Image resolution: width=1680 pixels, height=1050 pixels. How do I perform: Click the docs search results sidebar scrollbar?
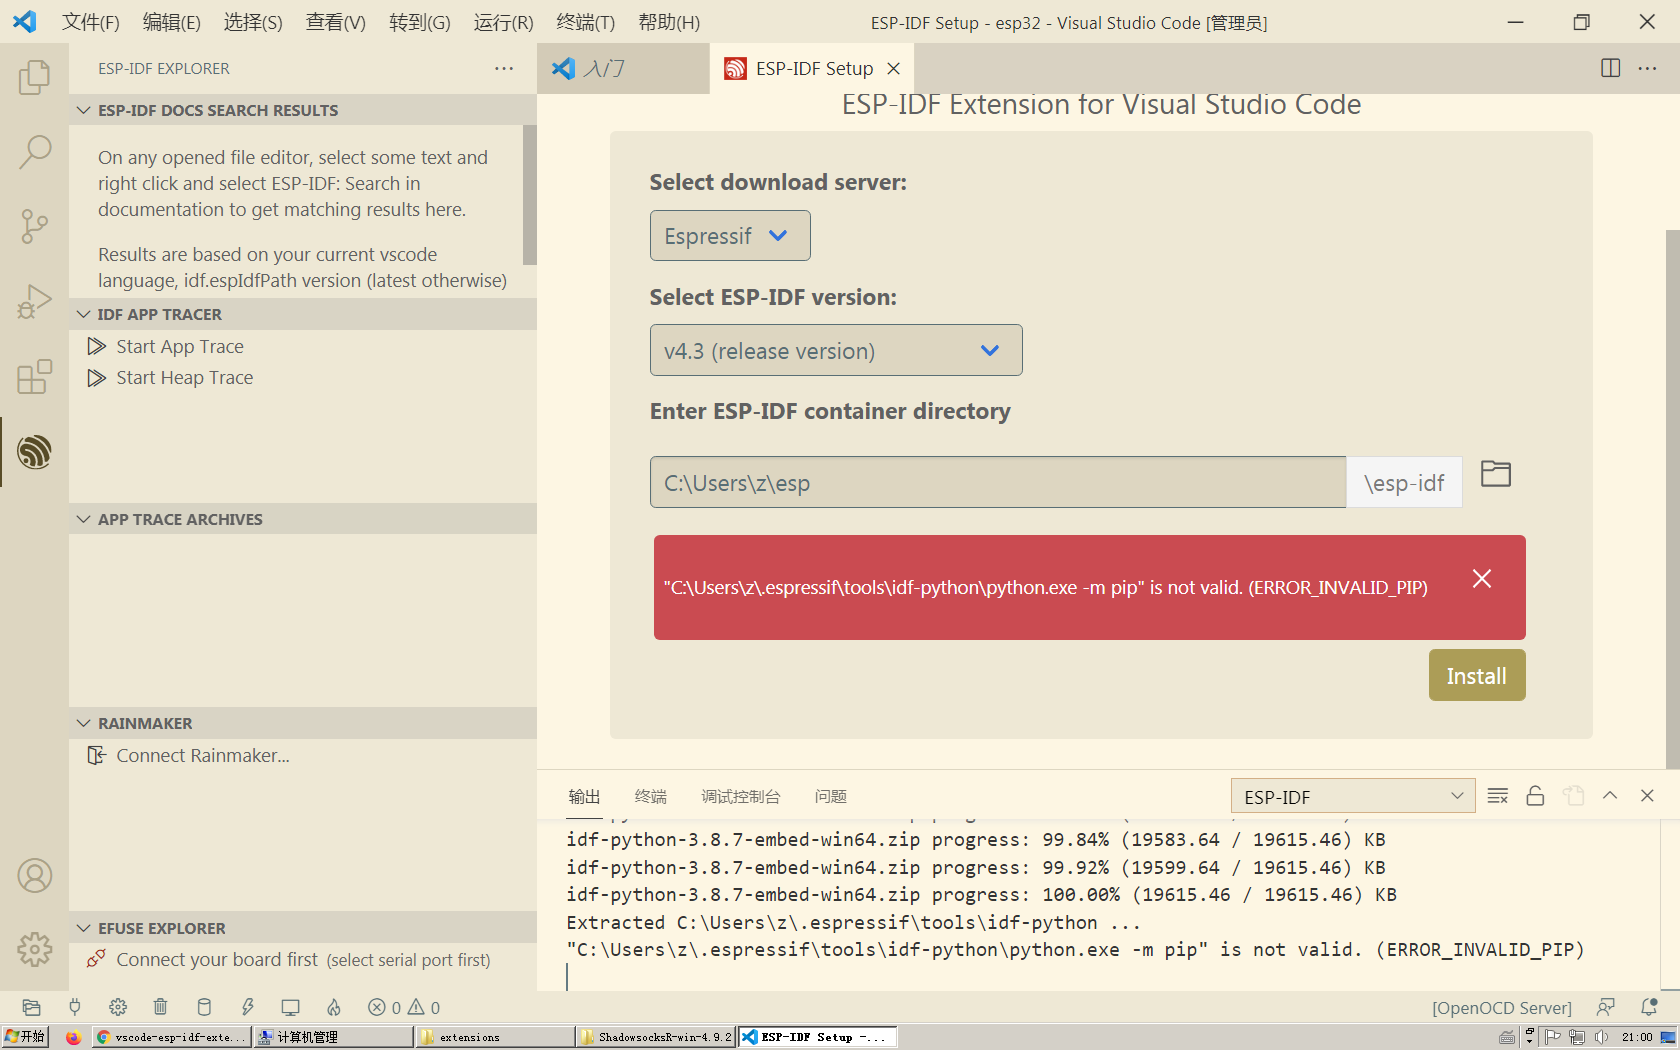pyautogui.click(x=529, y=195)
